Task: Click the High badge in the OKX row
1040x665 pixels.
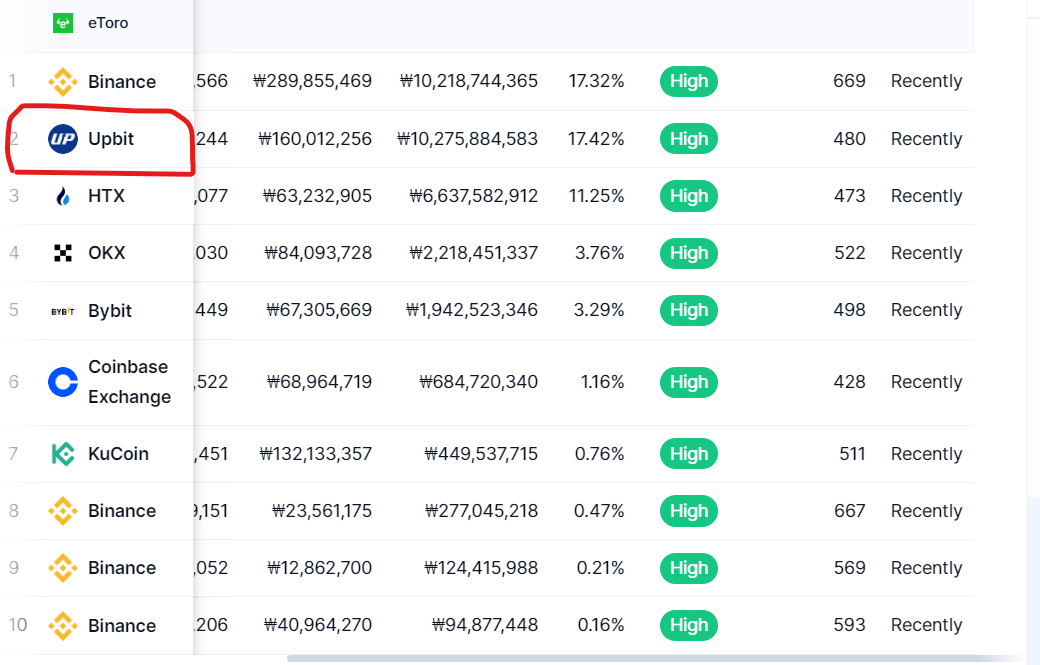Action: 688,253
